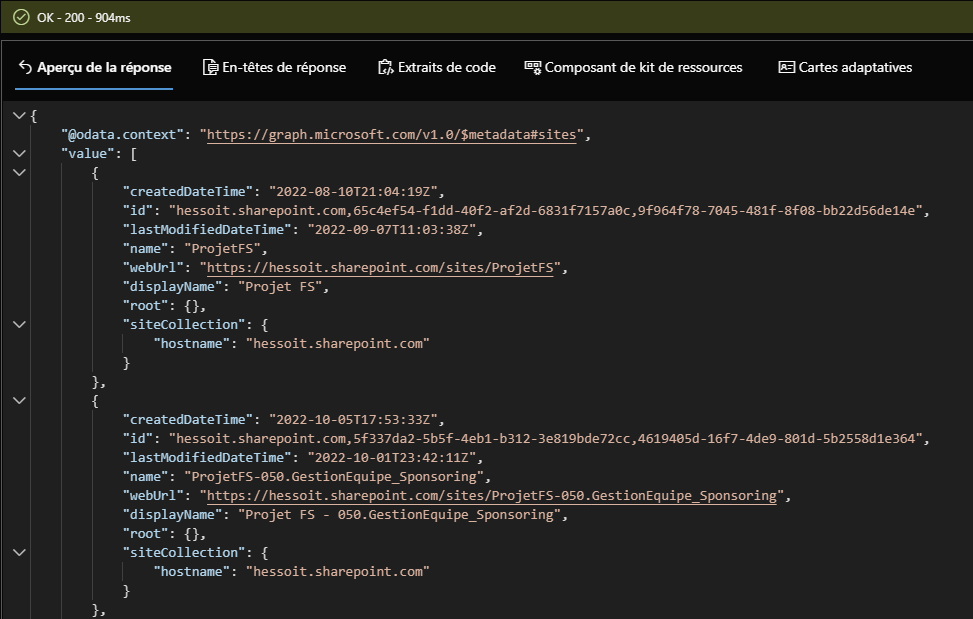This screenshot has height=619, width=973.
Task: Switch to the Extraits de code tab
Action: [x=437, y=67]
